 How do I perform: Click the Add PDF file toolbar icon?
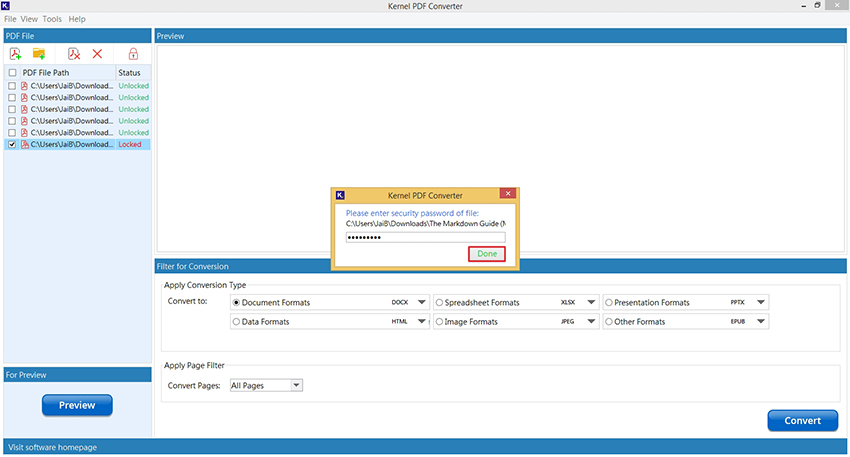click(15, 54)
